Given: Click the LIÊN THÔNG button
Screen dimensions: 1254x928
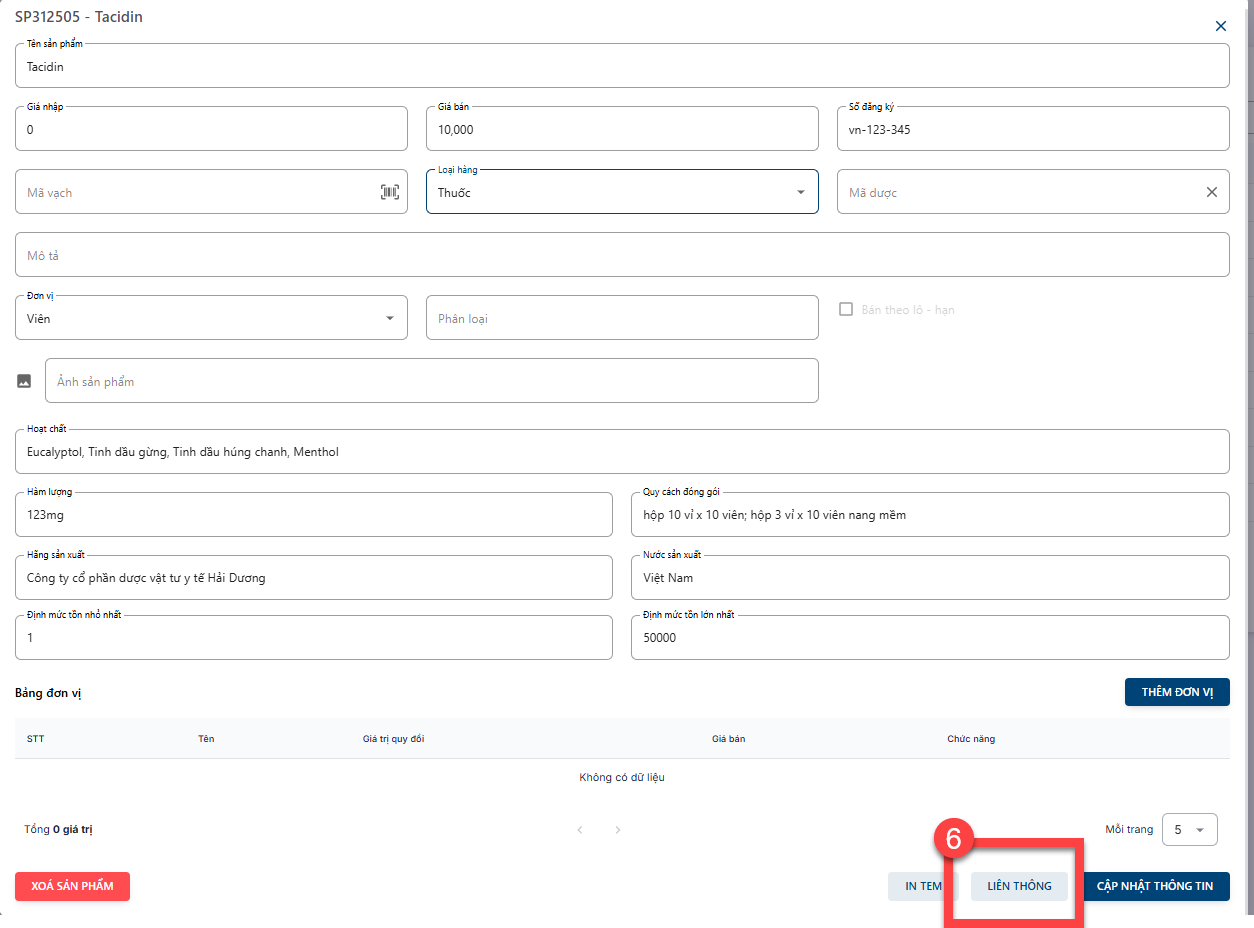Looking at the screenshot, I should [1018, 886].
